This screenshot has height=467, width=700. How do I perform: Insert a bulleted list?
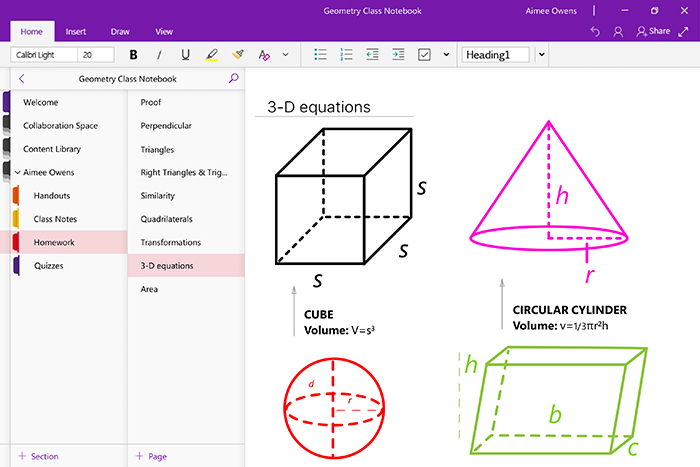point(321,55)
